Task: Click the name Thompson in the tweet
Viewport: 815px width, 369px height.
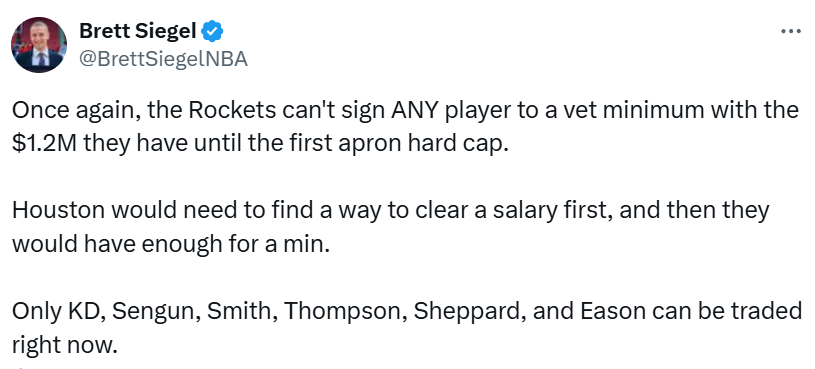Action: pyautogui.click(x=345, y=312)
